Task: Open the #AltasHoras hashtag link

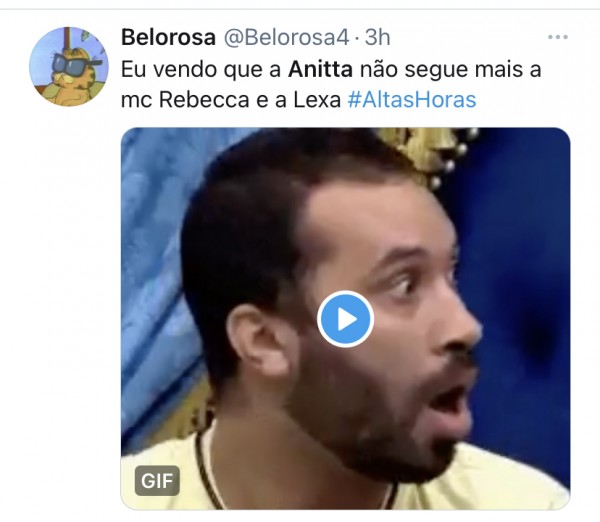Action: [x=412, y=100]
